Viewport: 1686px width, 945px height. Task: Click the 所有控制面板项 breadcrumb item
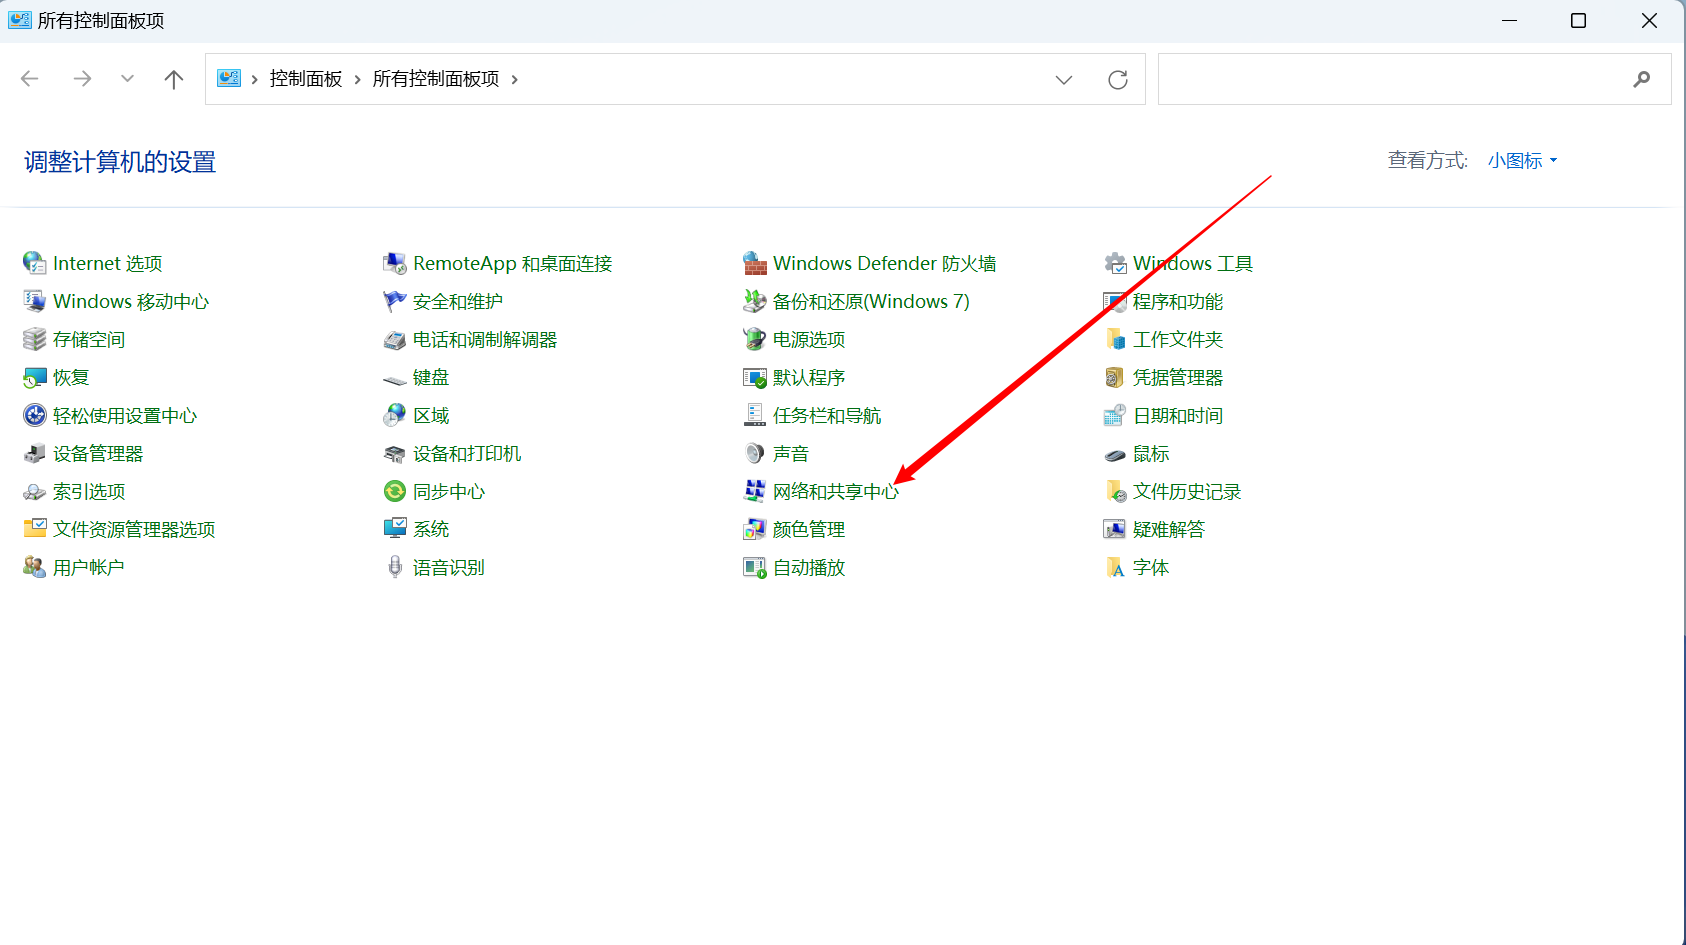point(435,78)
